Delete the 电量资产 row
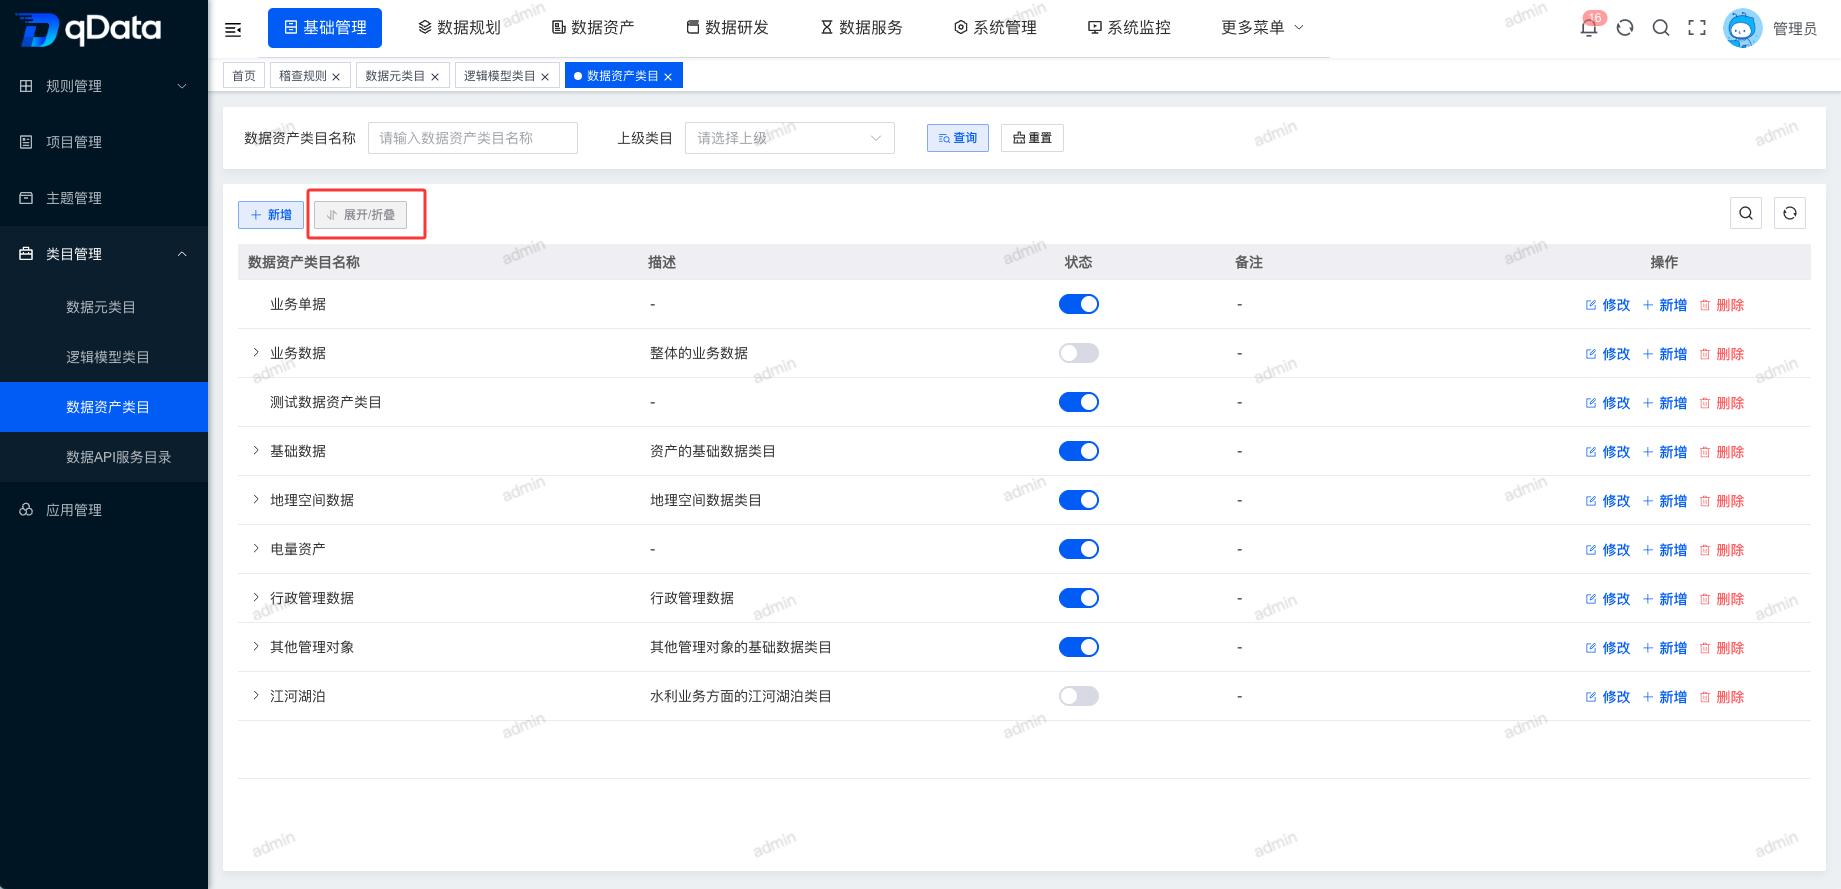Viewport: 1841px width, 889px height. tap(1722, 550)
